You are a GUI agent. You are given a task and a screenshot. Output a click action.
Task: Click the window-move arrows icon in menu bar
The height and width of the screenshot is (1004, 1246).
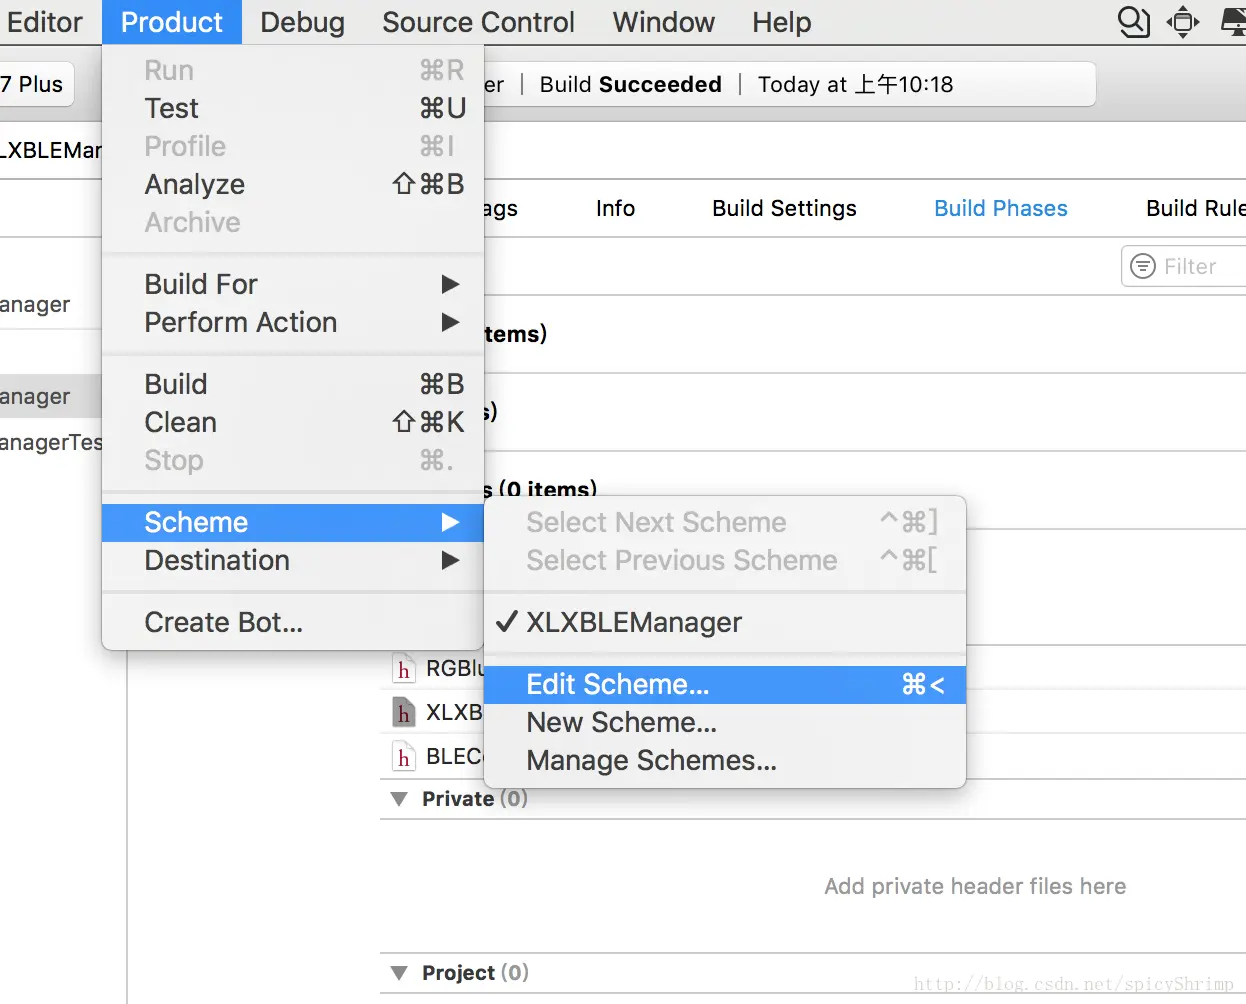(1183, 22)
